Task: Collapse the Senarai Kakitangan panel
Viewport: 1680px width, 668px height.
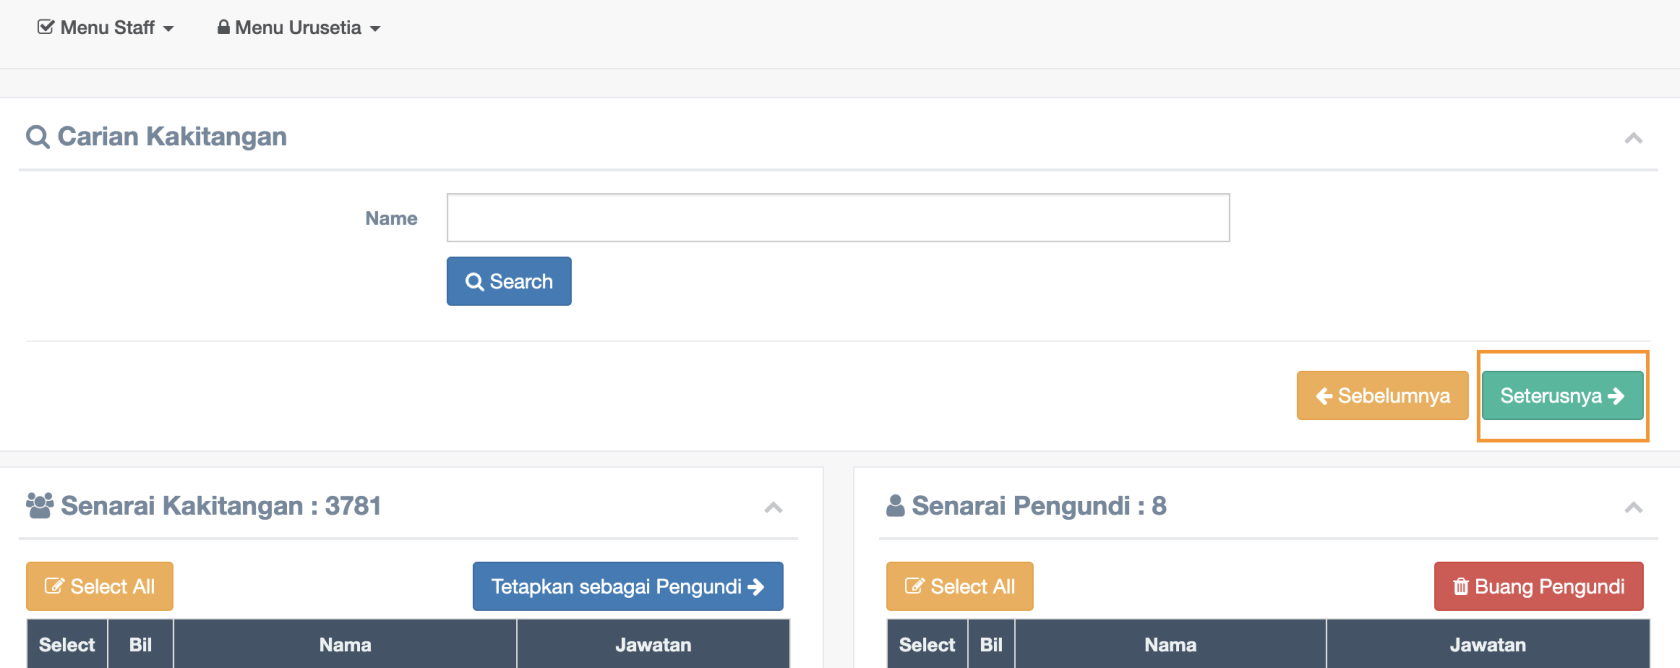Action: [x=773, y=508]
